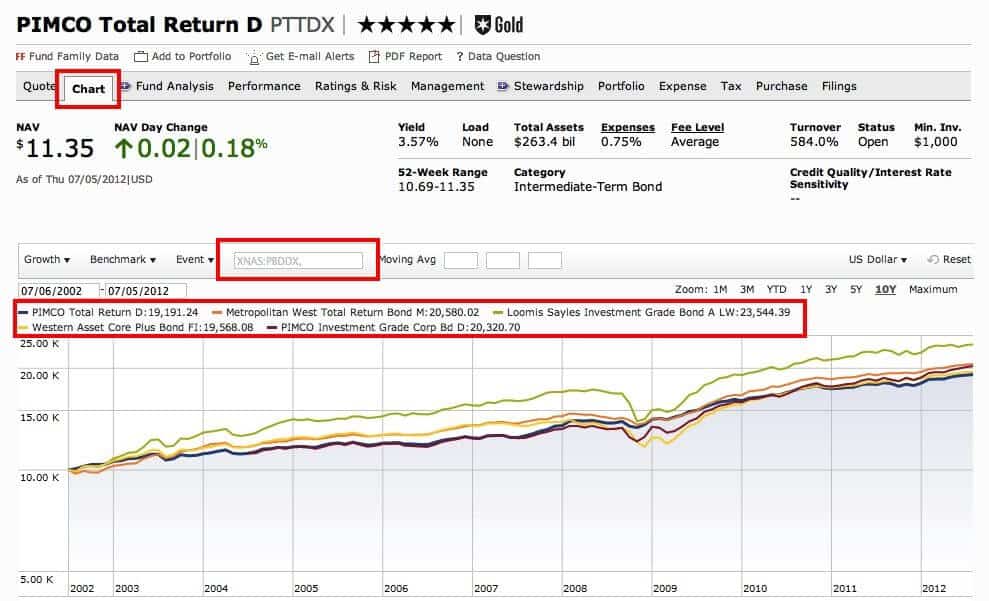
Task: Click premium icon beside Stewardship
Action: pyautogui.click(x=503, y=86)
